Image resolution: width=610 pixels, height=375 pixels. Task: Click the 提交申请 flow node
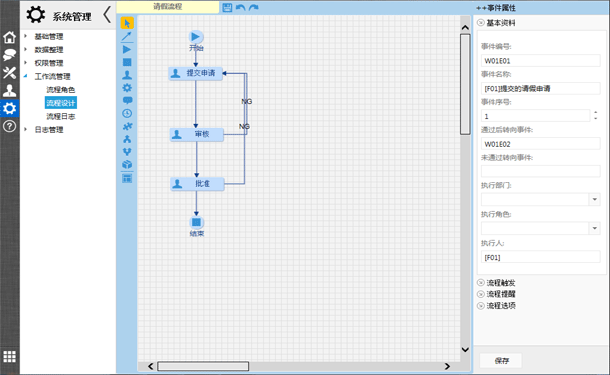[x=196, y=73]
